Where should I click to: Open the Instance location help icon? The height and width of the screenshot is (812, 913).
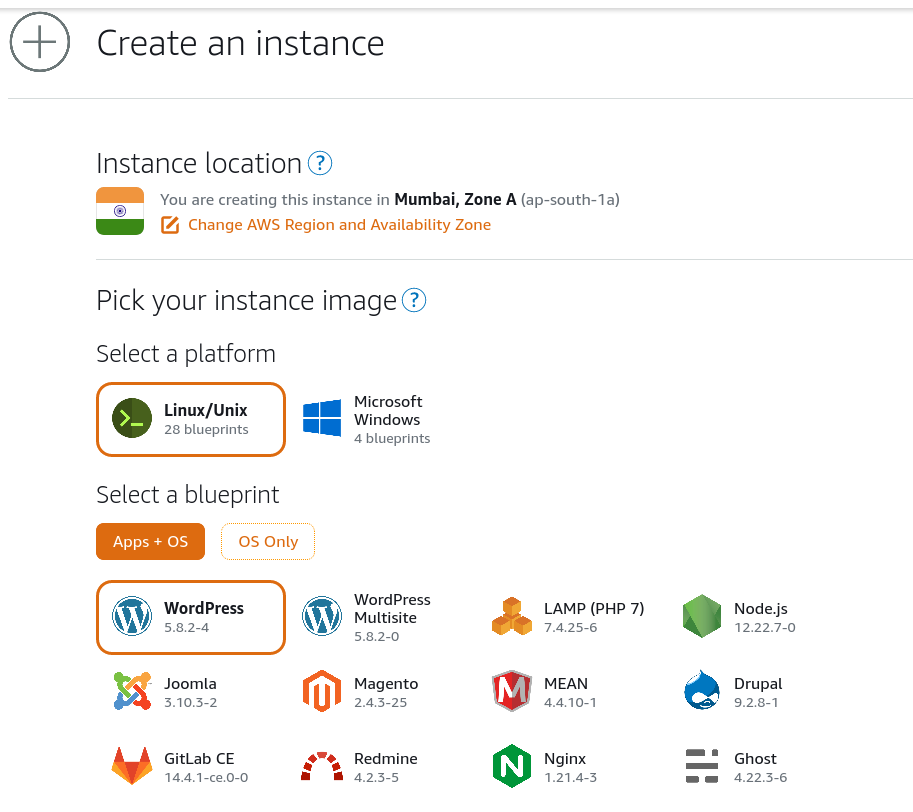(x=320, y=163)
